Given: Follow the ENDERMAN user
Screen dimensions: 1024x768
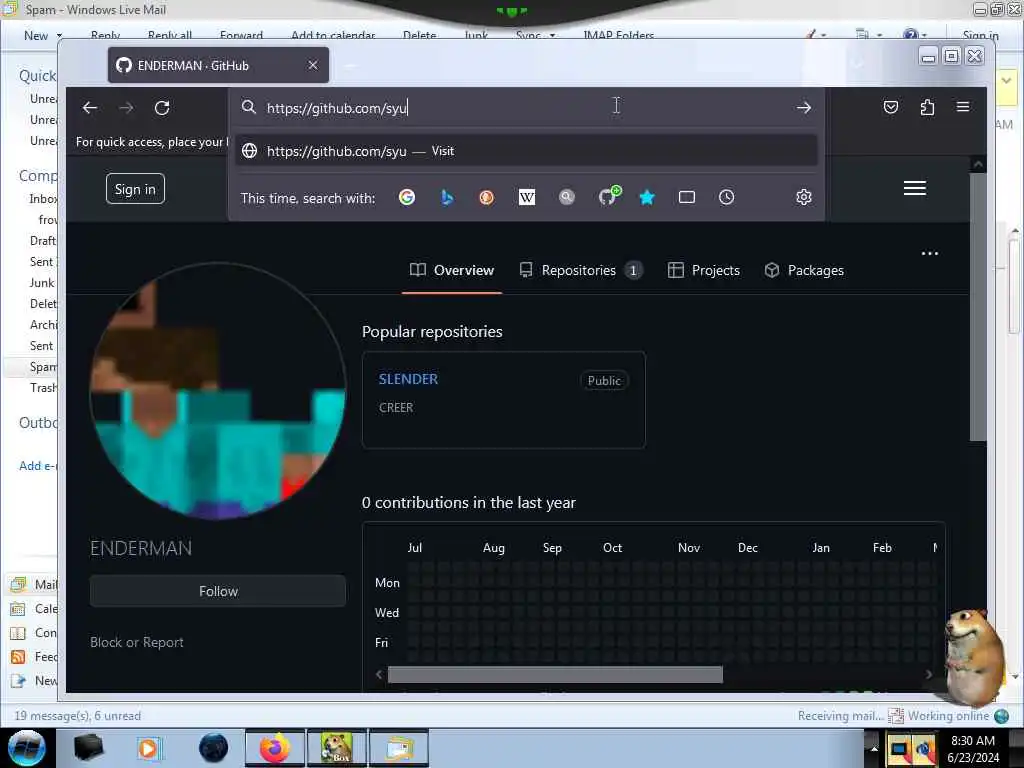Looking at the screenshot, I should [x=218, y=591].
